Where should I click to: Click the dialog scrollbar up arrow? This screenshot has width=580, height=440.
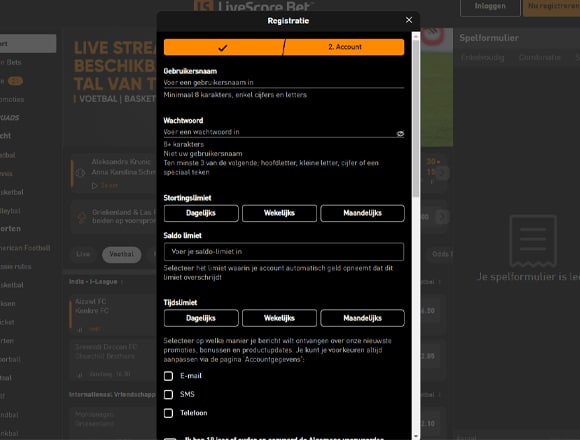[416, 36]
